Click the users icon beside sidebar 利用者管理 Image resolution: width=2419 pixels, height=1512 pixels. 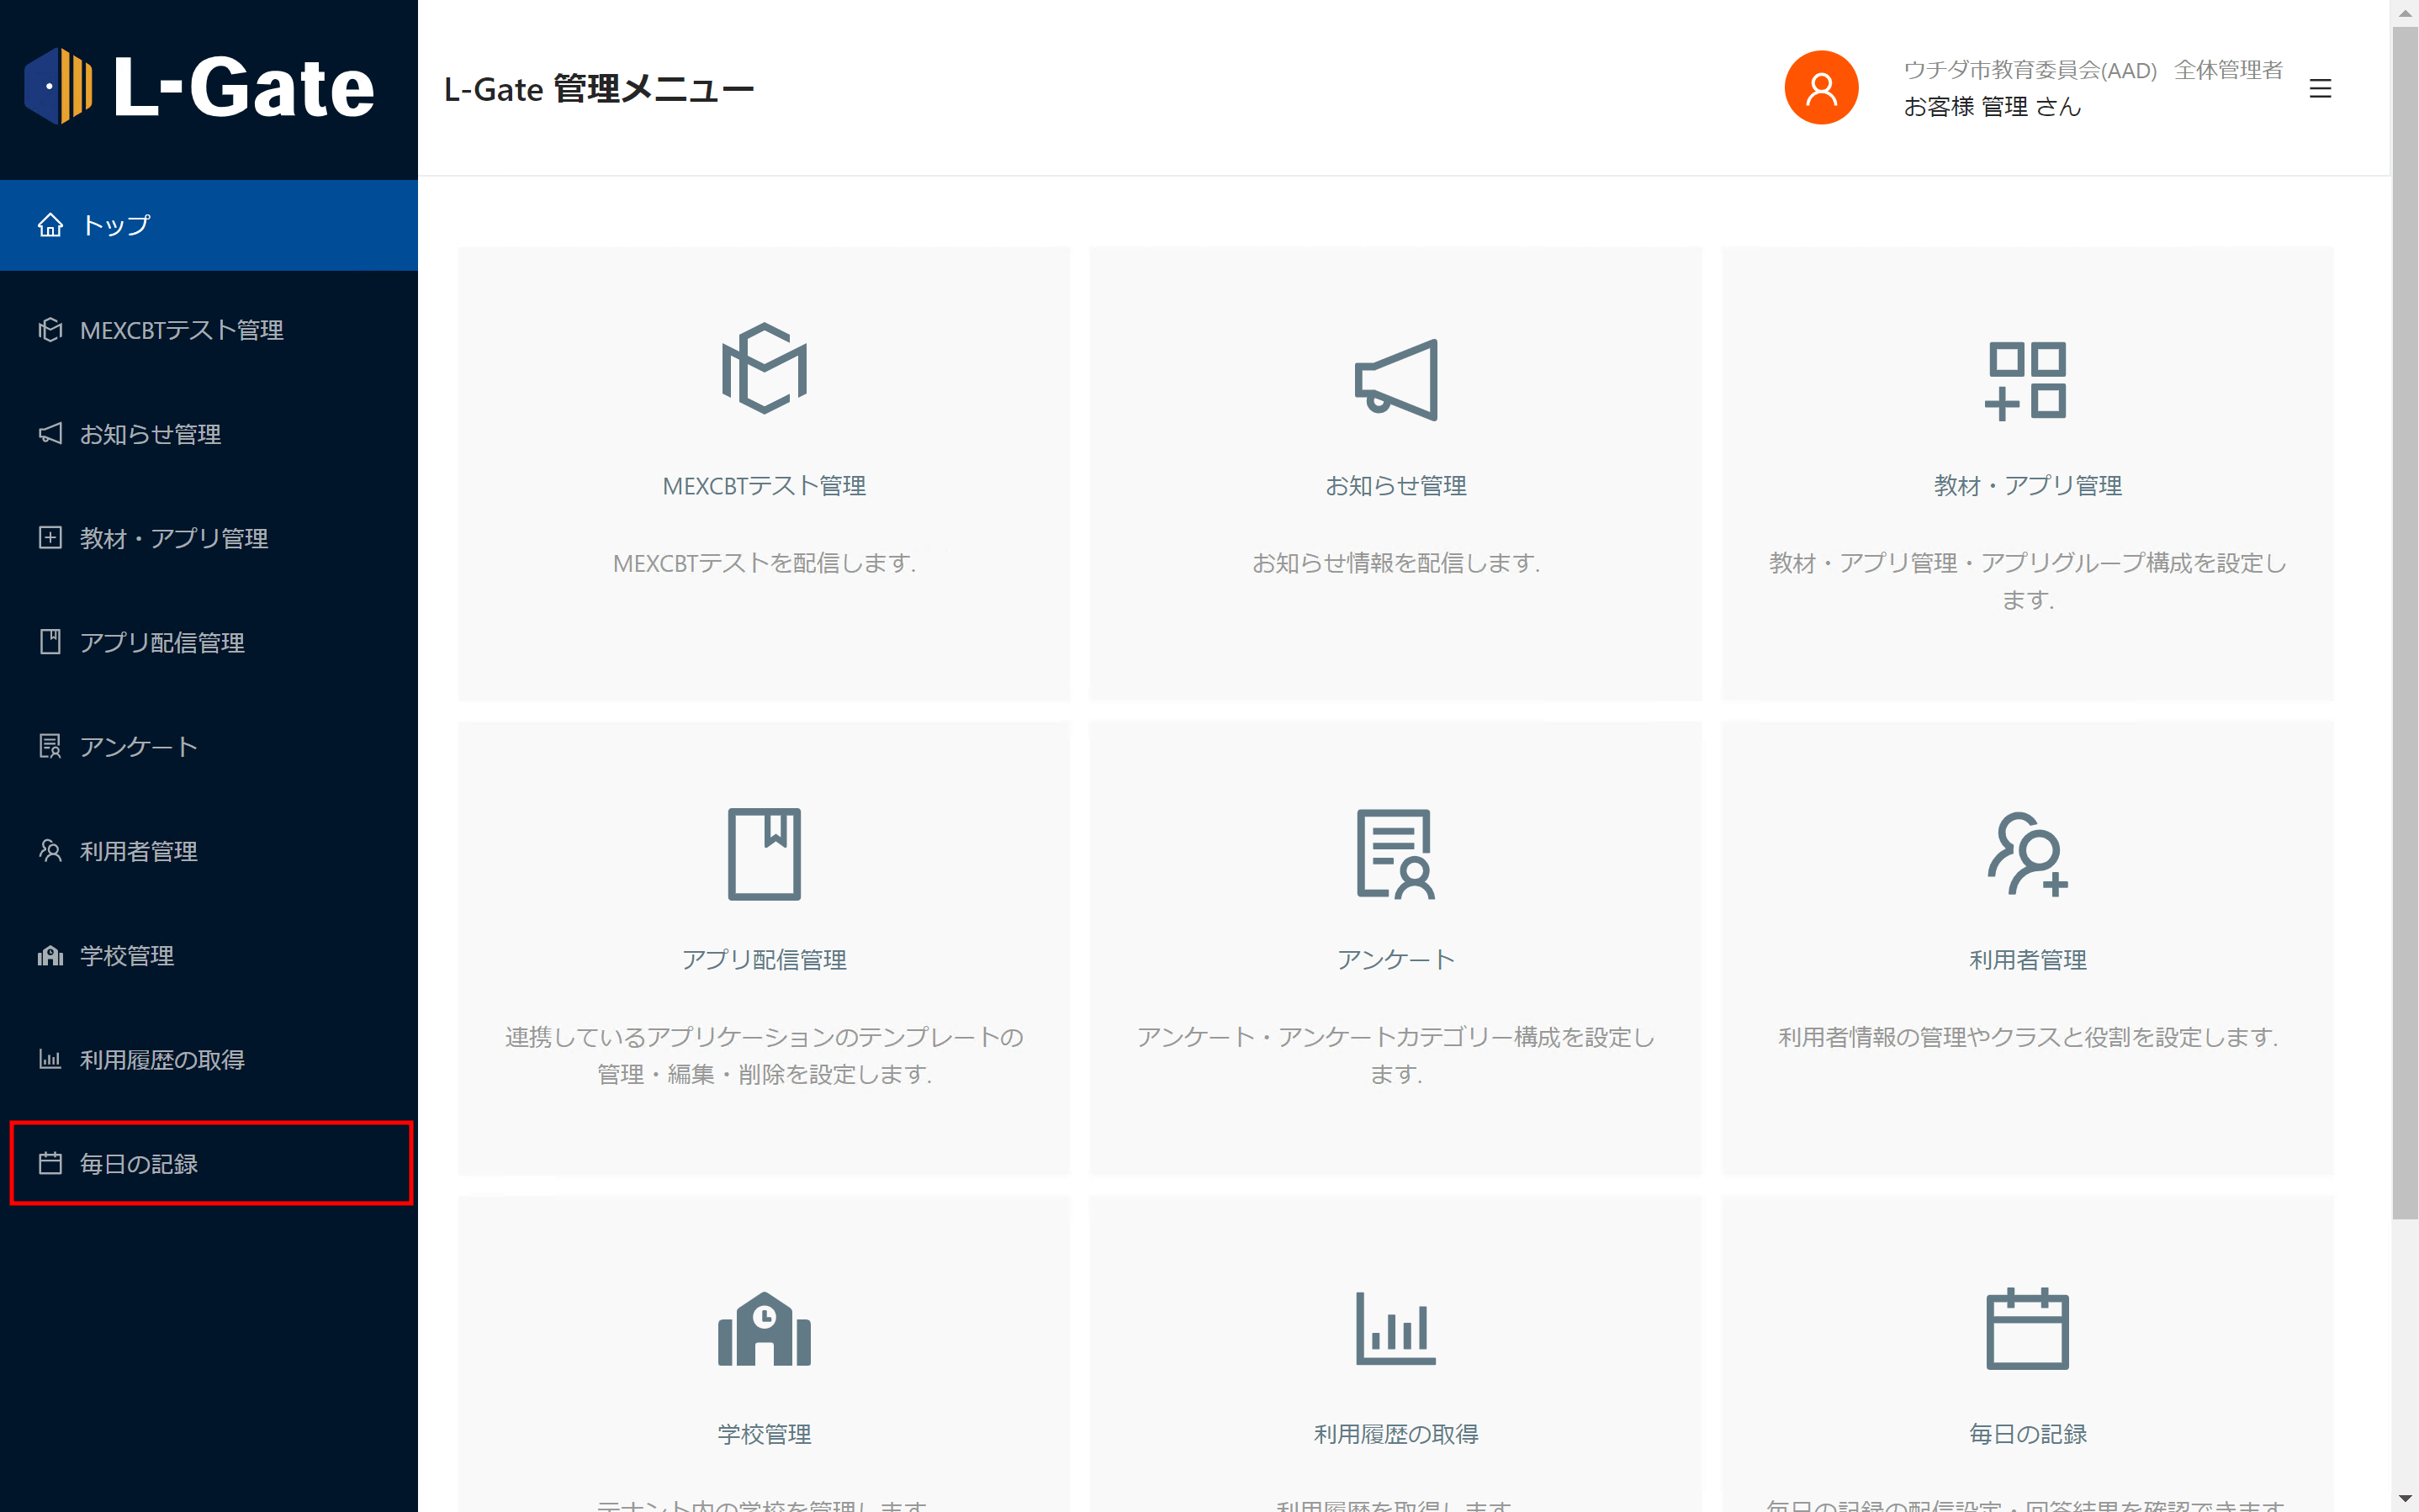(50, 850)
